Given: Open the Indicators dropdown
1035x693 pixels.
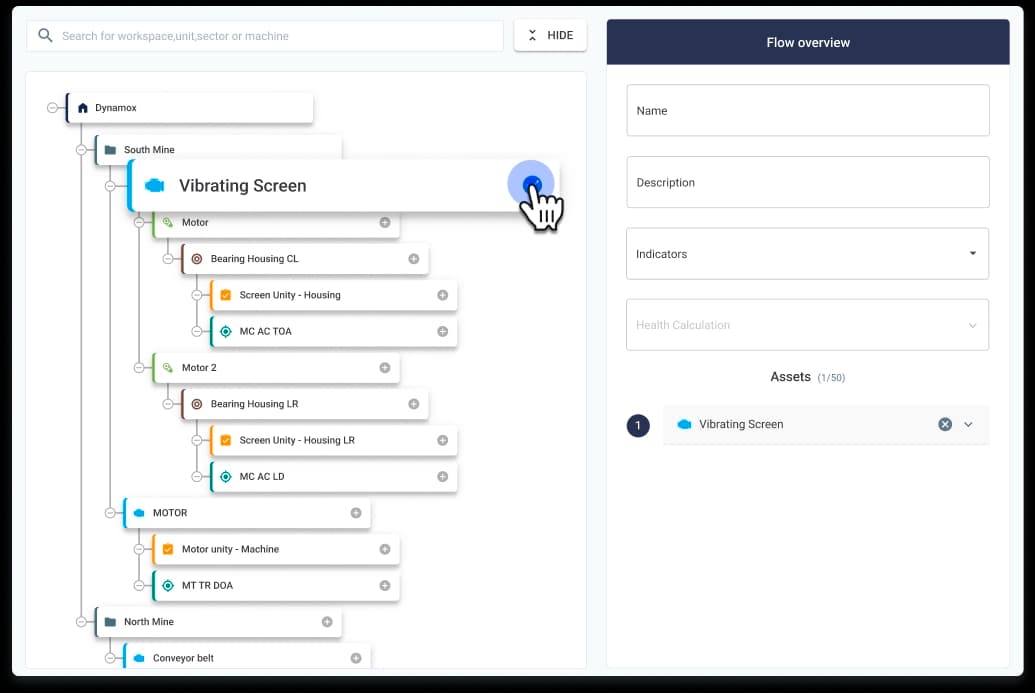Looking at the screenshot, I should 807,254.
